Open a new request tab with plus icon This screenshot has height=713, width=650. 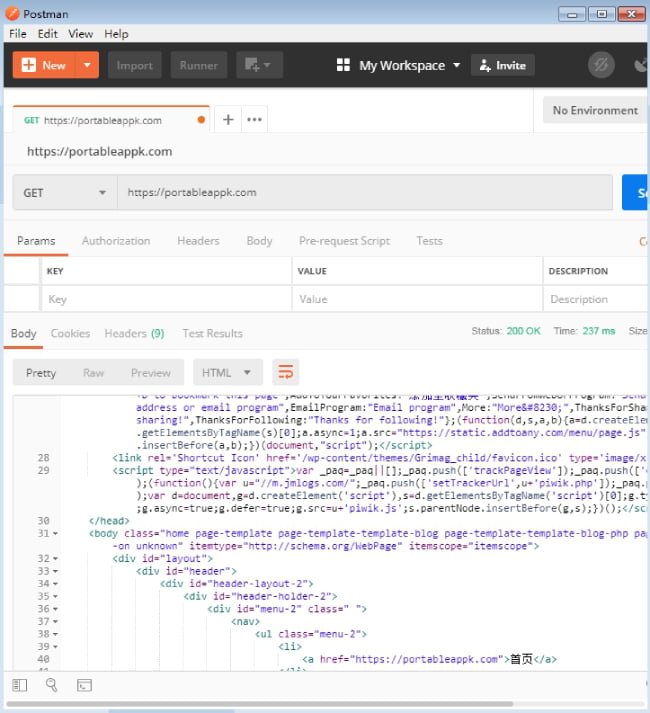click(x=228, y=120)
